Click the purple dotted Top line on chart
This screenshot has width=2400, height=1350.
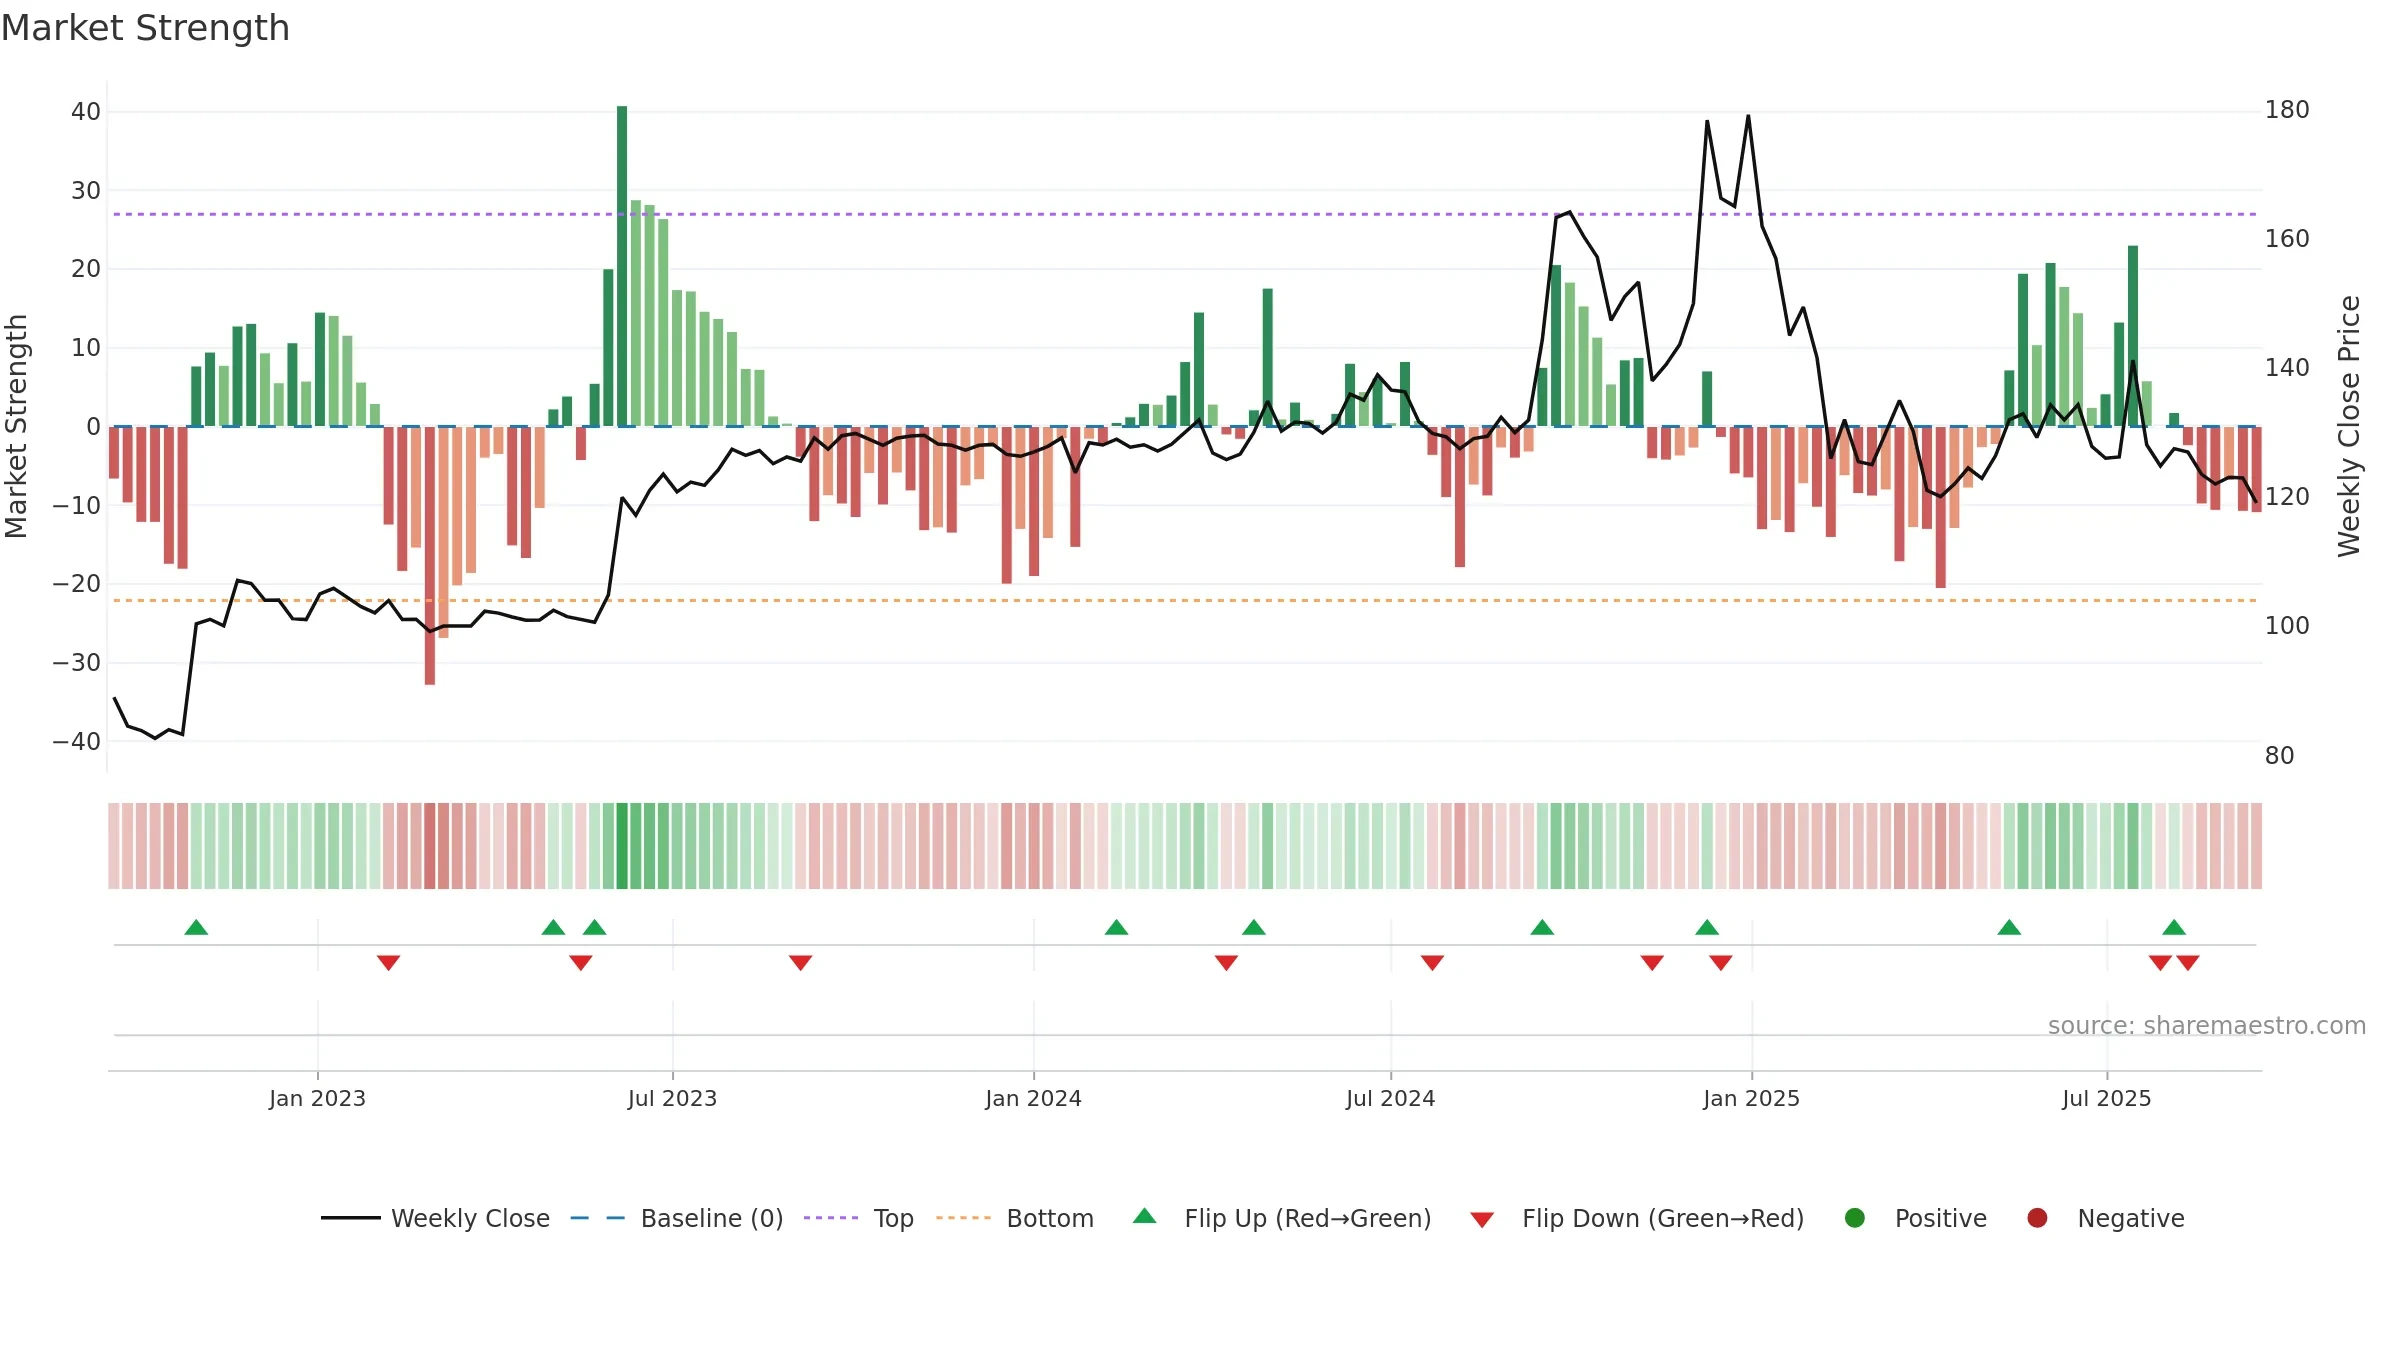1185,214
